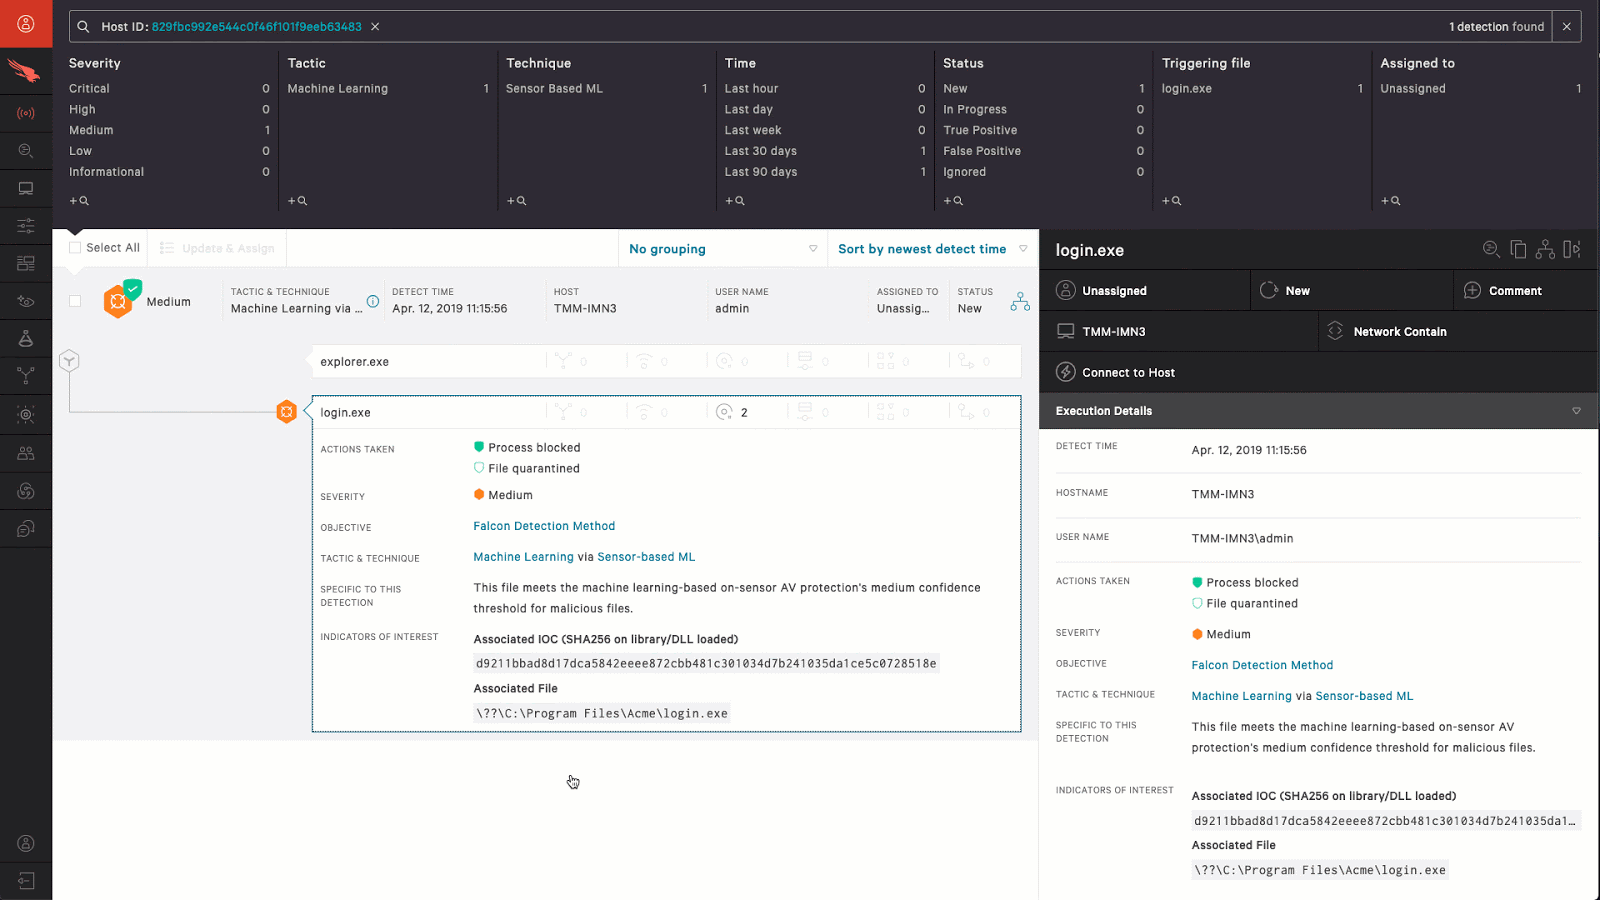Image resolution: width=1600 pixels, height=900 pixels.
Task: Open the process tree view icon
Action: pyautogui.click(x=1545, y=249)
